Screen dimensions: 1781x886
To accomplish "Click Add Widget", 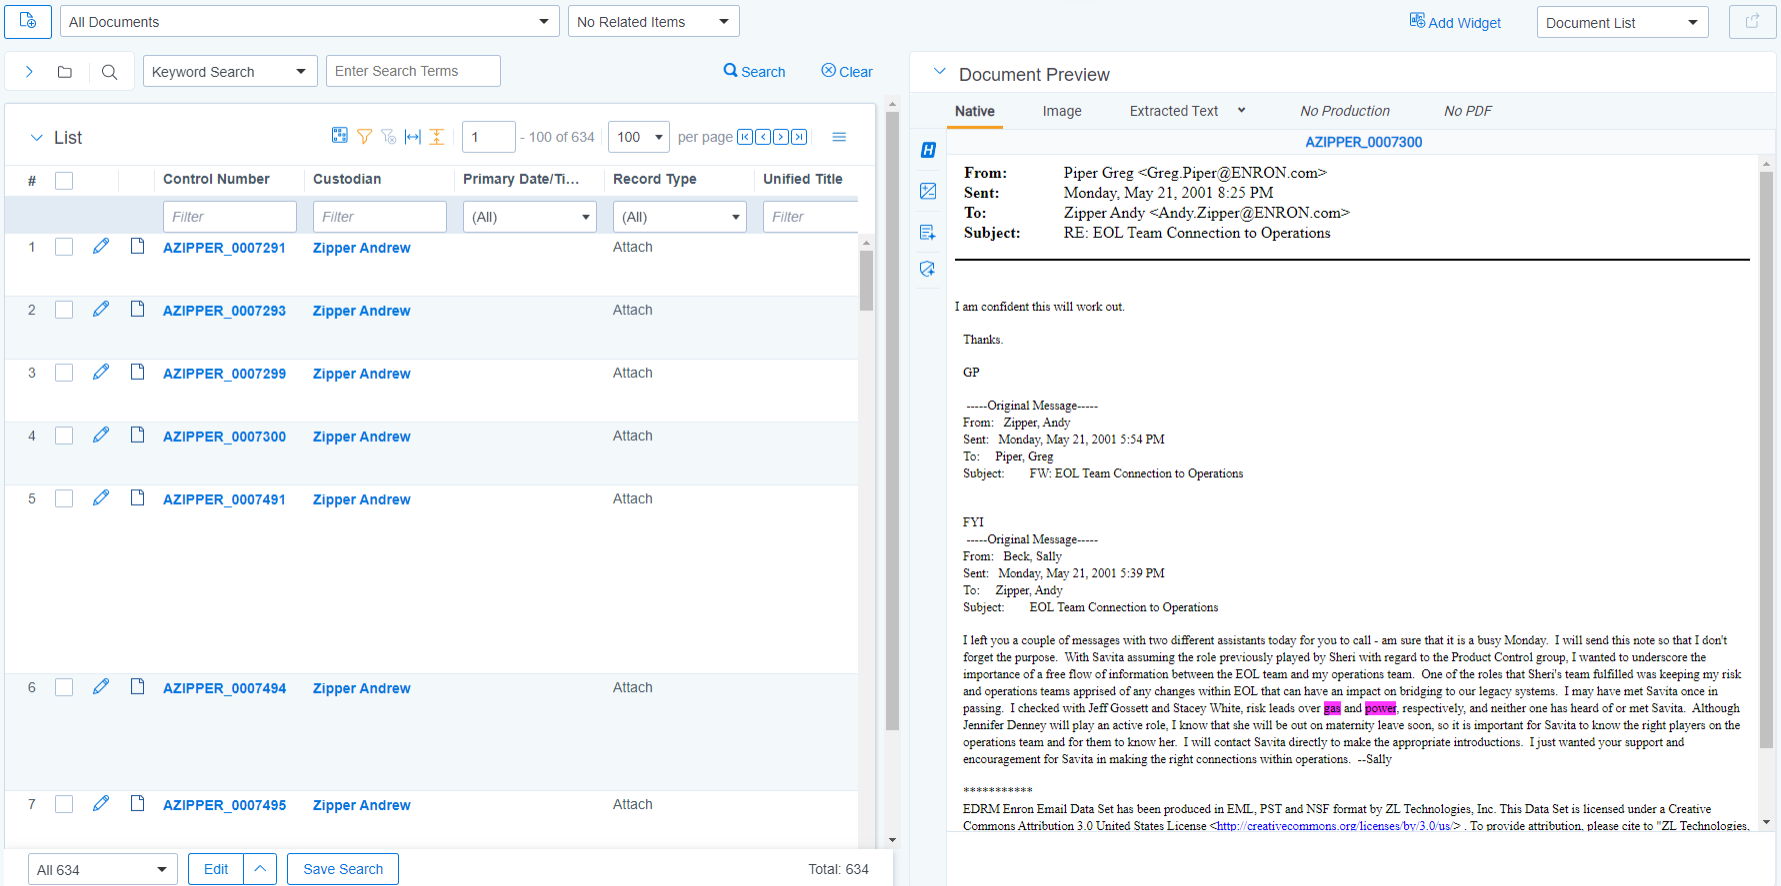I will click(1456, 22).
